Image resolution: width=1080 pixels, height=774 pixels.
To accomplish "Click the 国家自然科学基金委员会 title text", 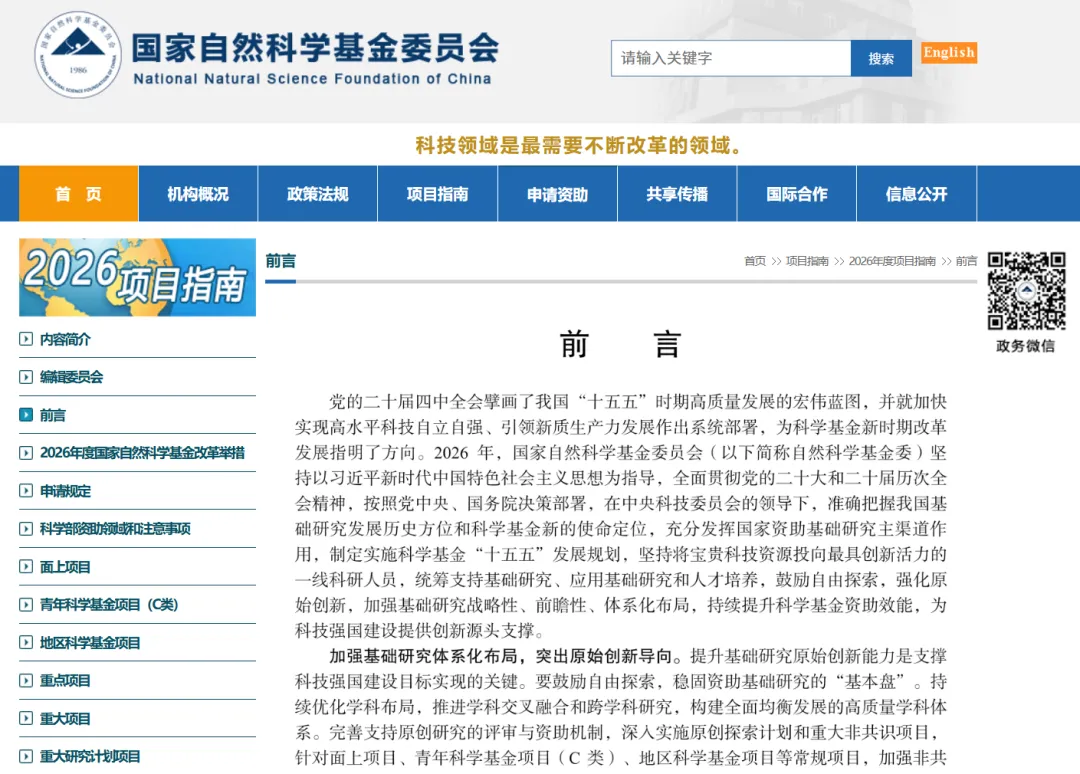I will click(x=315, y=48).
